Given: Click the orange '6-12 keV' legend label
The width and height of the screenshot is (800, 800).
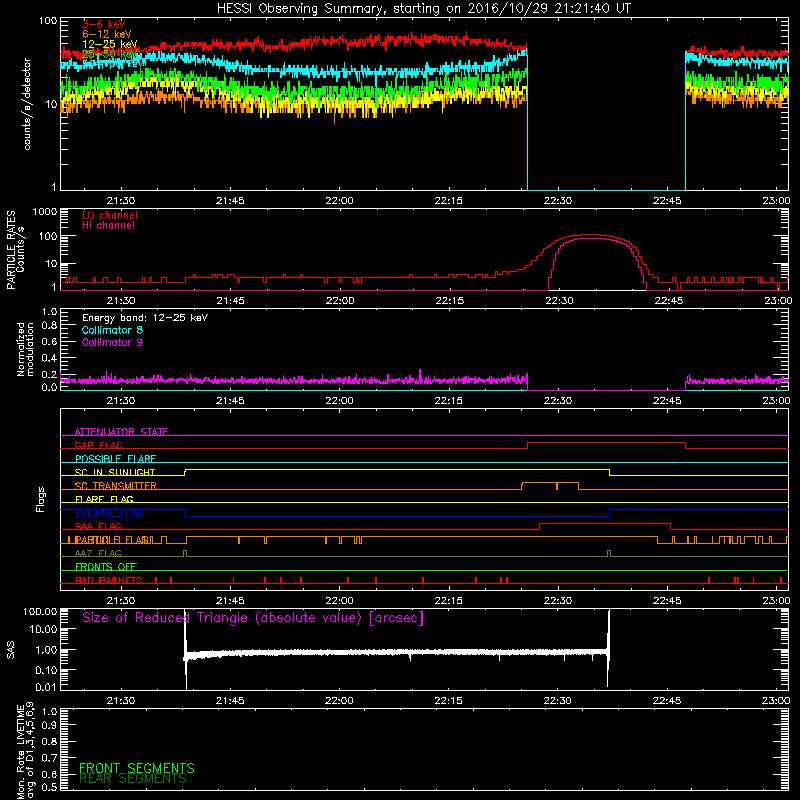Looking at the screenshot, I should tap(107, 34).
